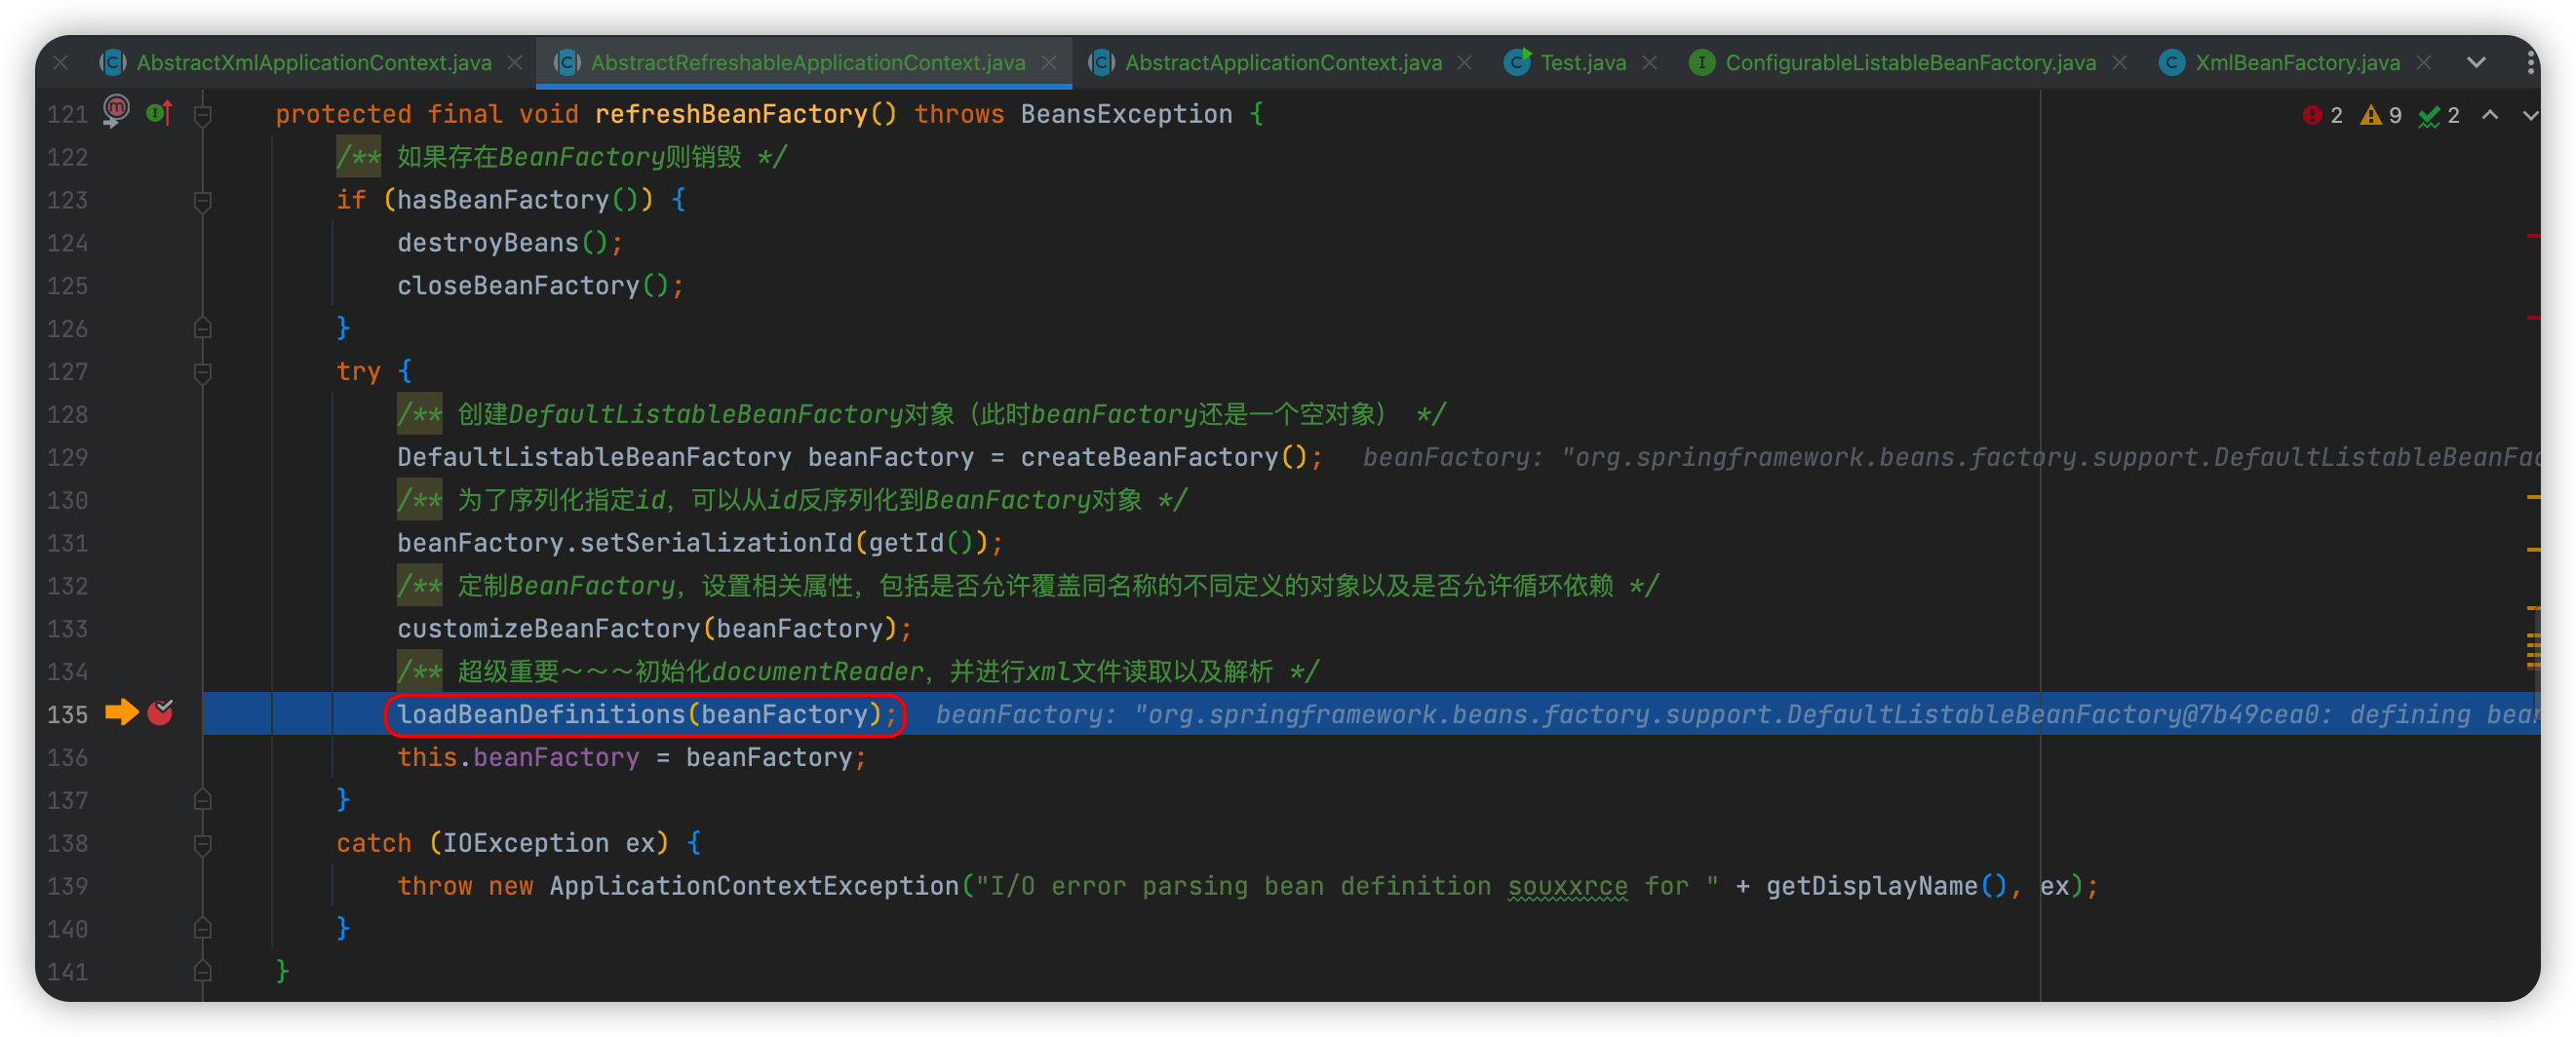Open the XmlBeanFactory.java tab
2576x1037 pixels.
coord(2297,62)
